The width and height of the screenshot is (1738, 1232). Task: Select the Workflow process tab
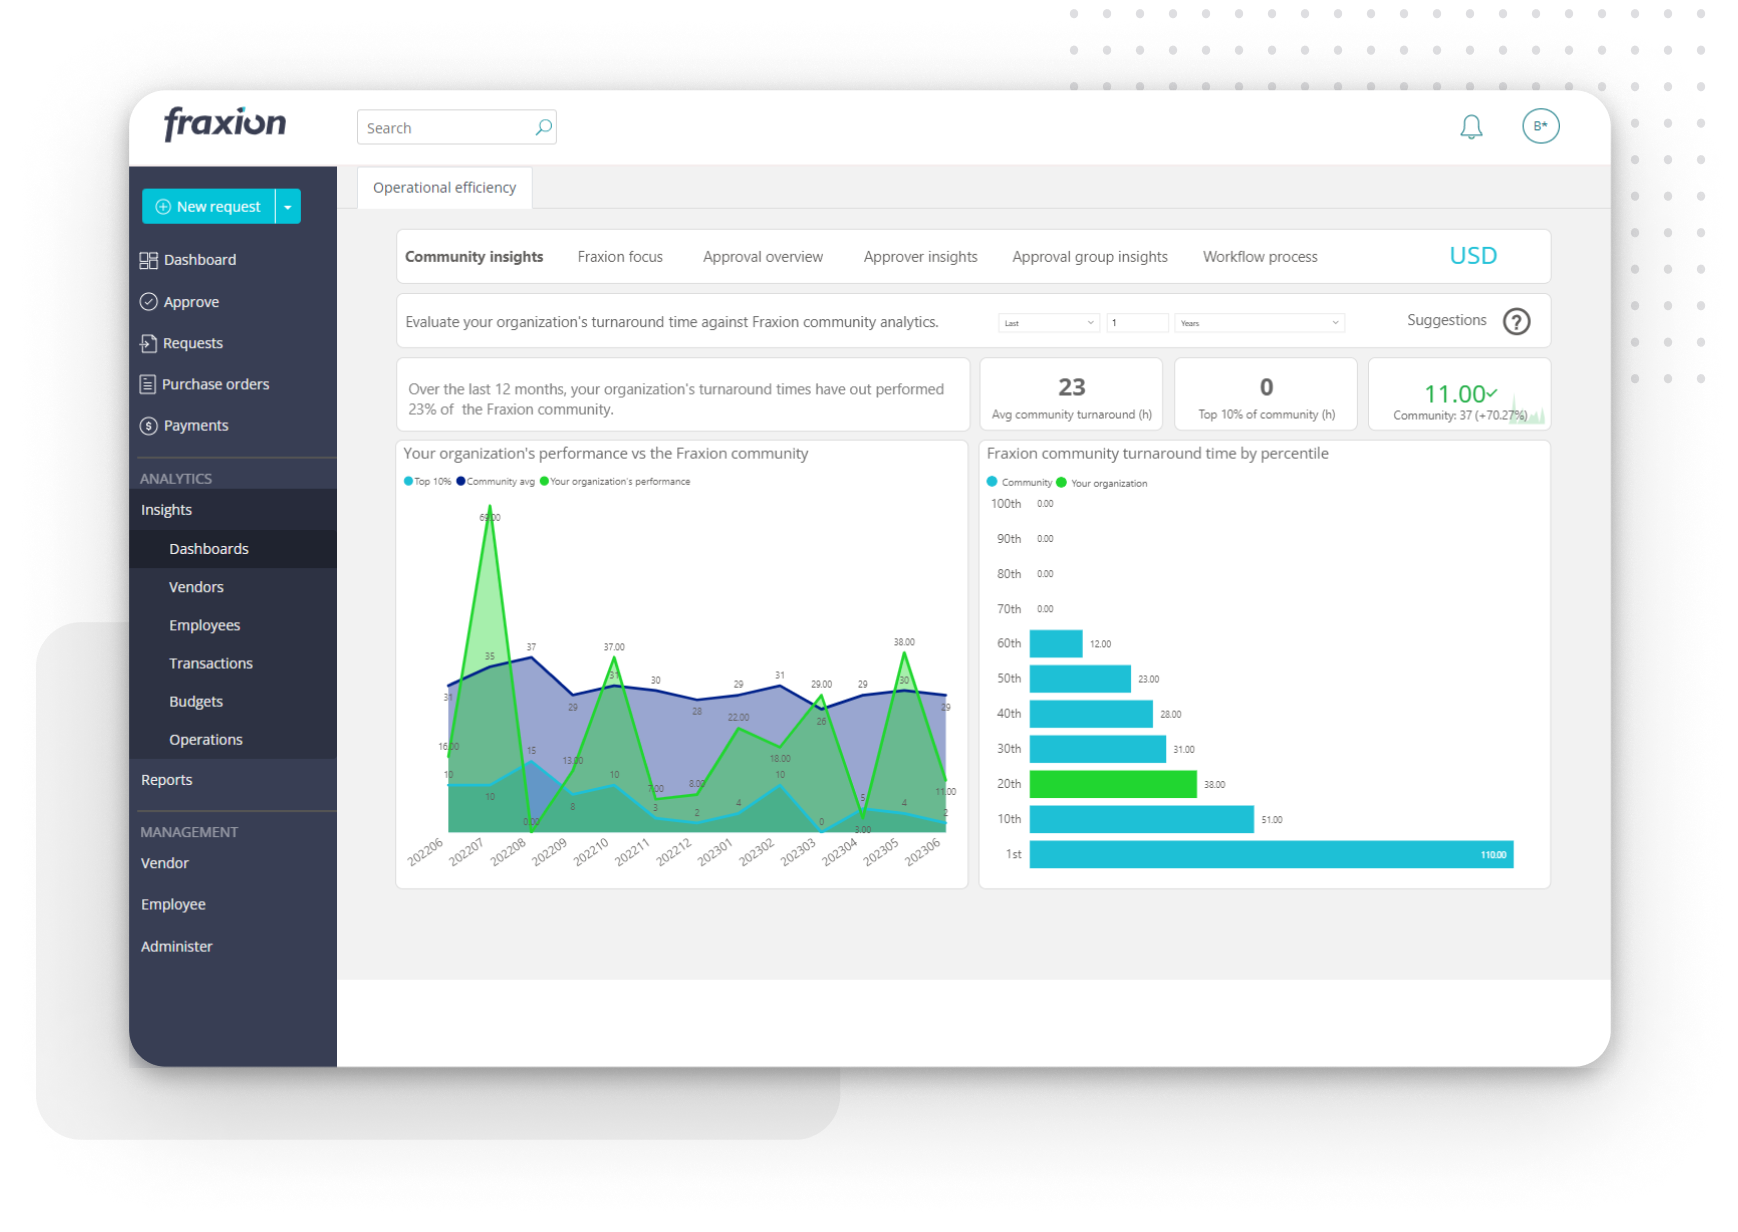[1259, 256]
